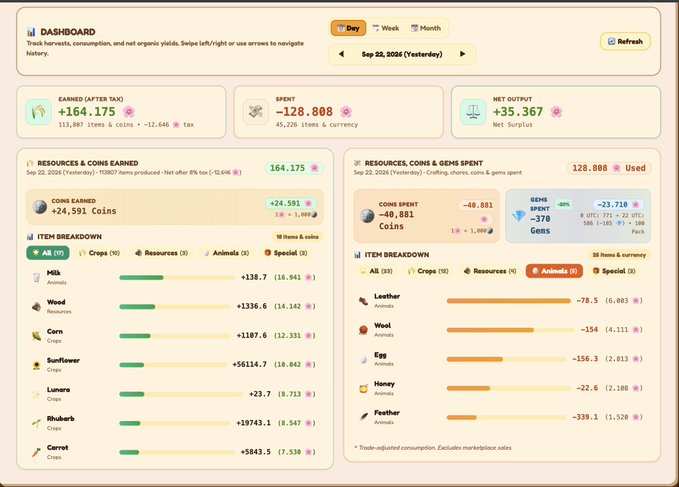Viewport: 679px width, 487px height.
Task: Click the Item Breakdown chart icon in earned panel
Action: point(30,237)
